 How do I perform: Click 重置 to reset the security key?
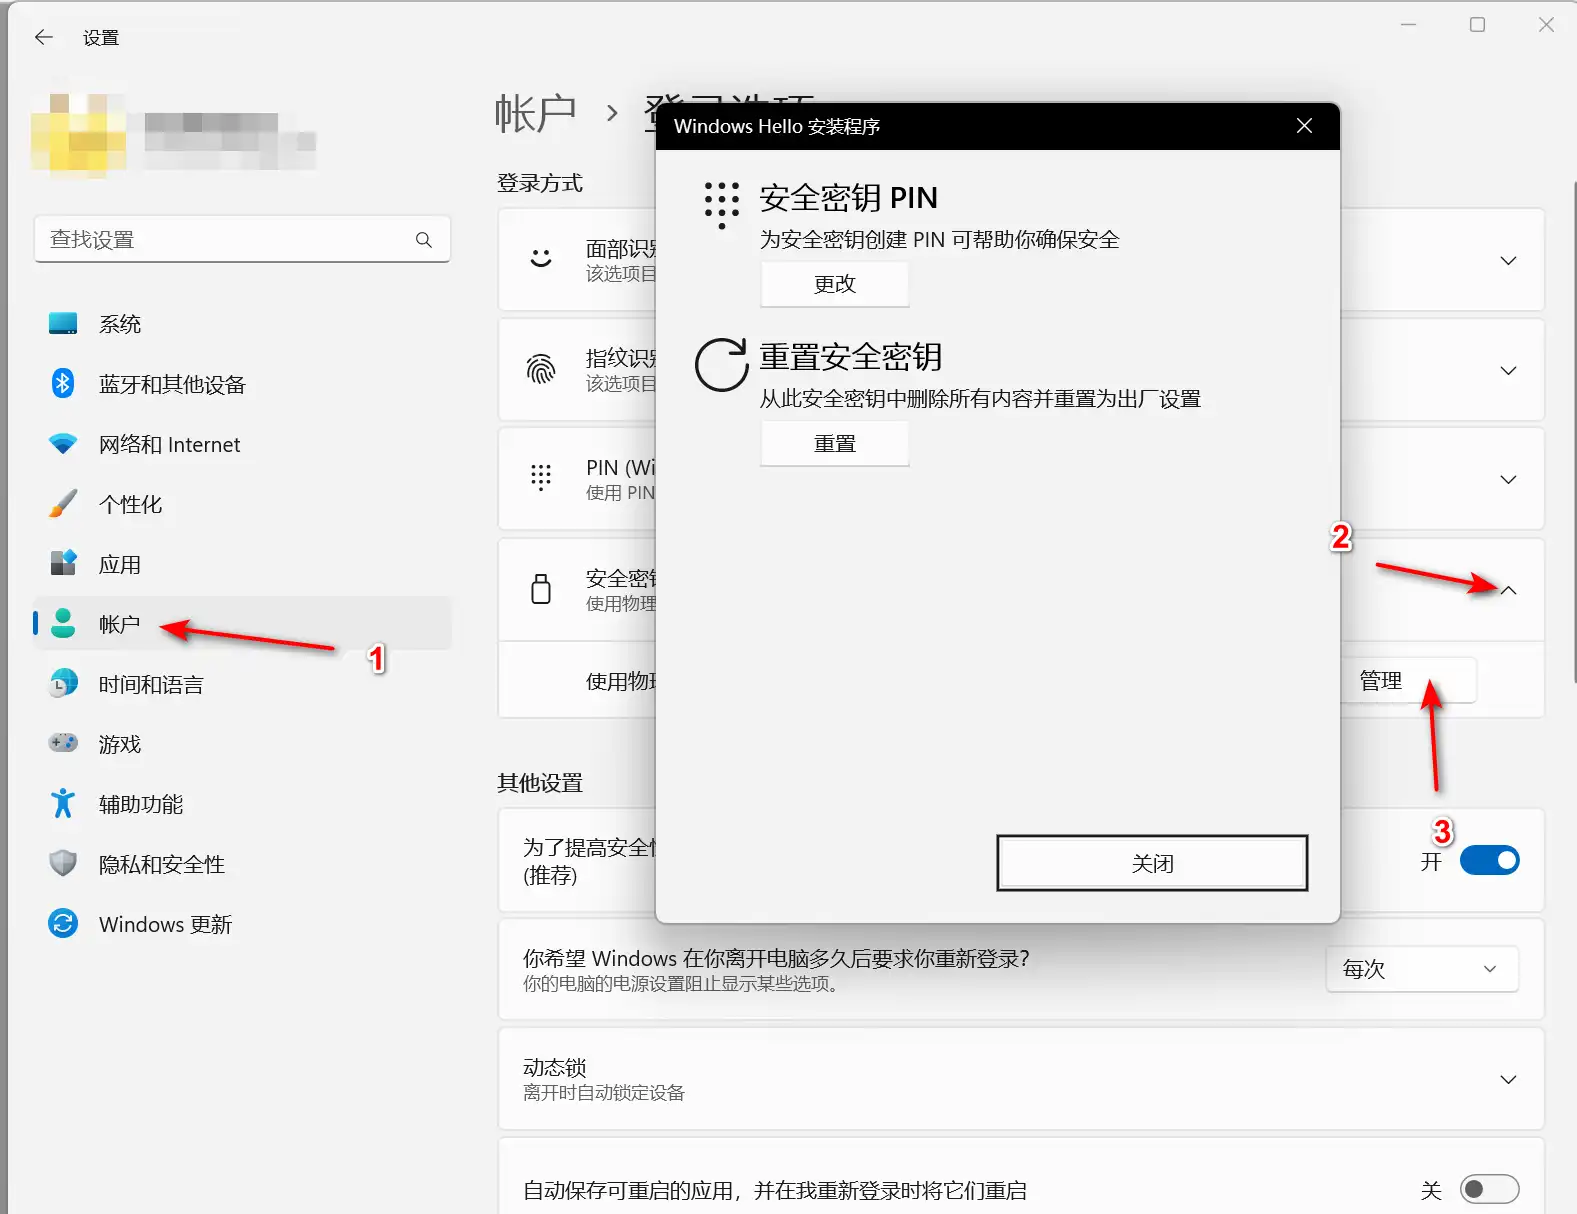tap(835, 443)
